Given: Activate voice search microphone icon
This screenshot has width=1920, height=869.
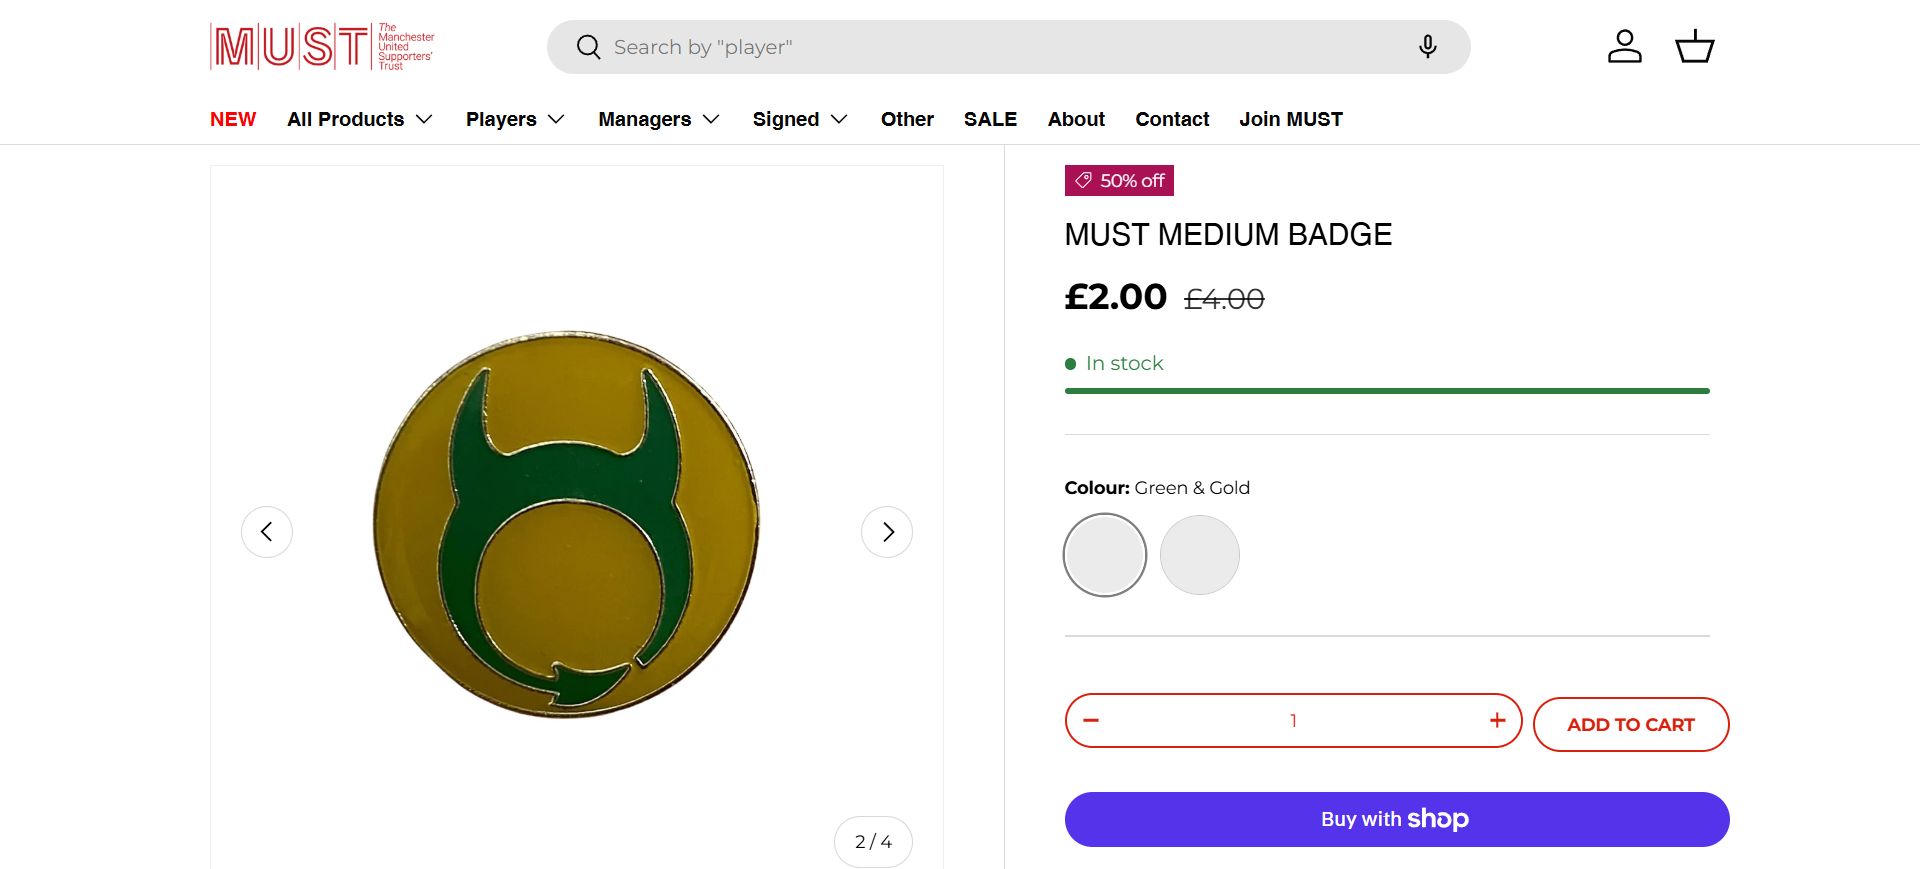Looking at the screenshot, I should pyautogui.click(x=1427, y=47).
